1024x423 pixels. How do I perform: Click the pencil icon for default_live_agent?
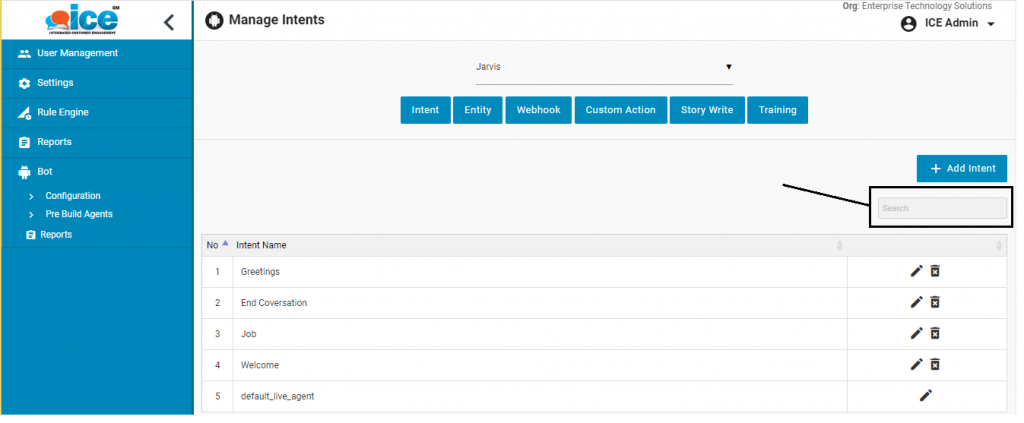point(926,396)
